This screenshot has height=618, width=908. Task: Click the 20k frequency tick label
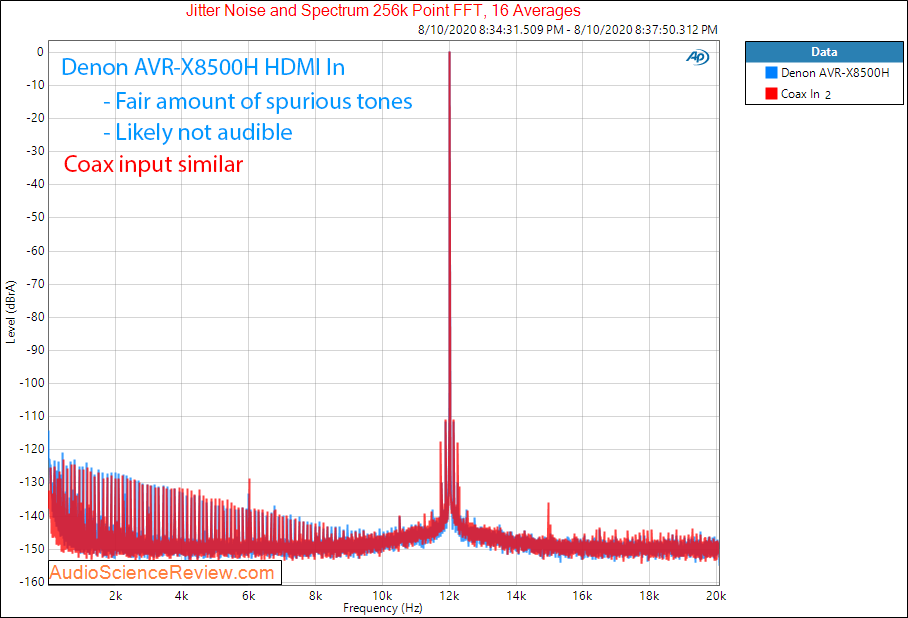716,596
